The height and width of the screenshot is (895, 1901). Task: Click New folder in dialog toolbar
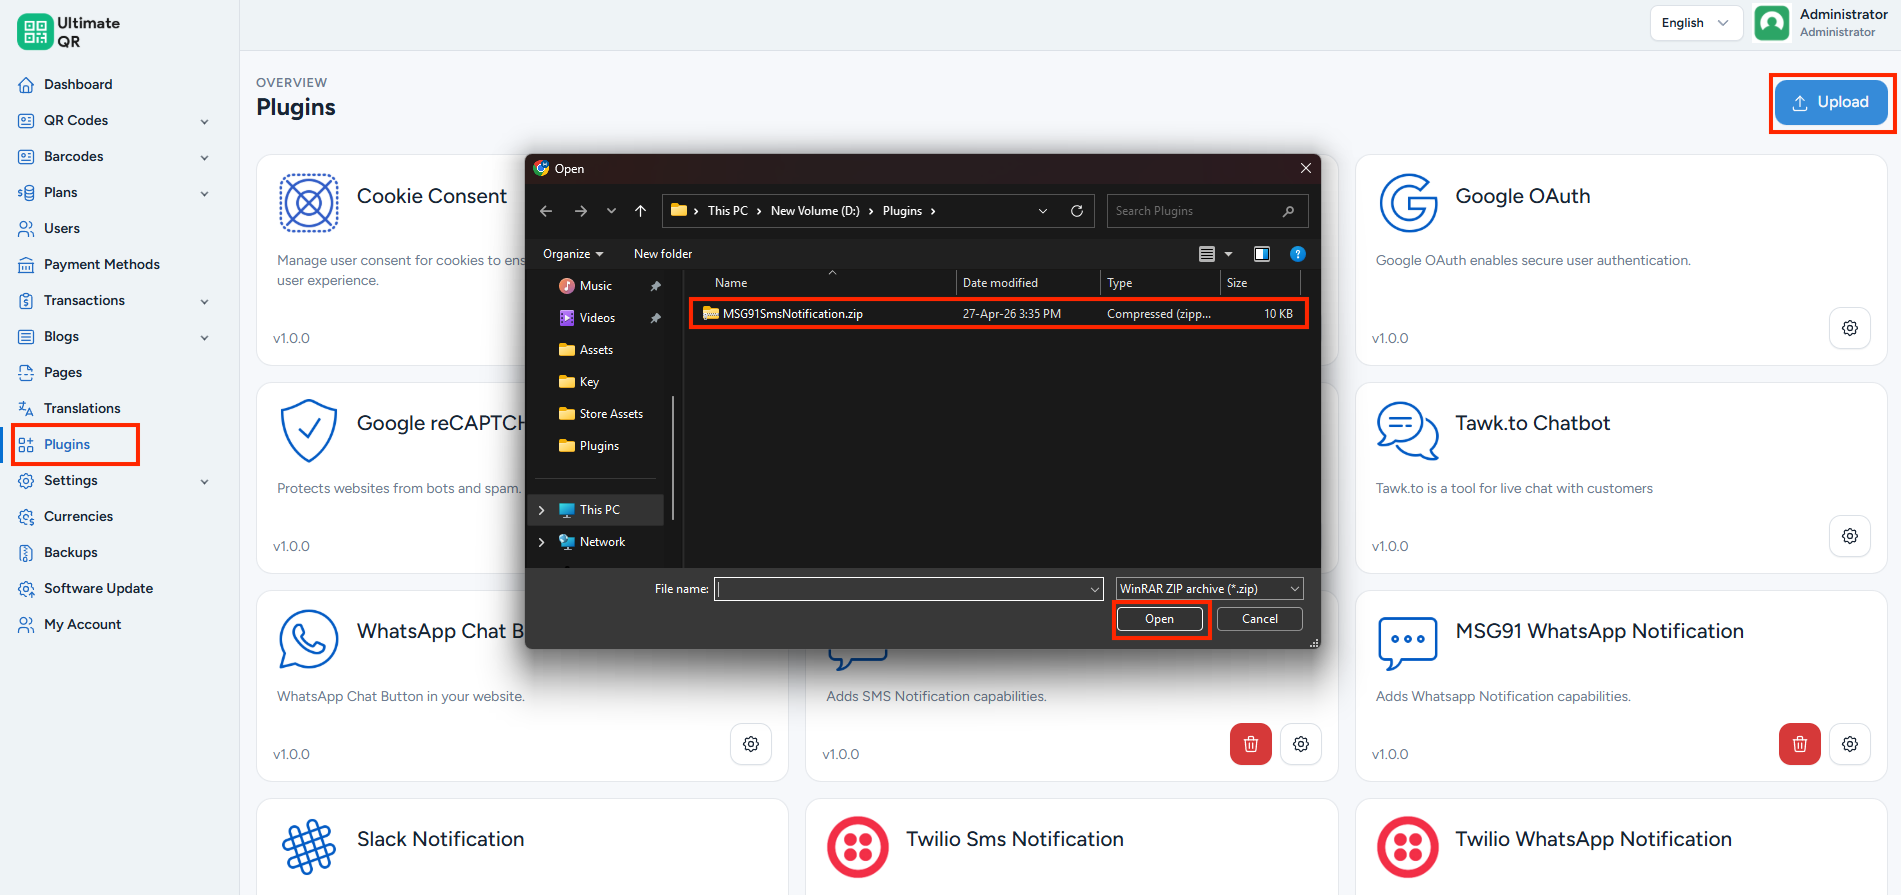[663, 254]
